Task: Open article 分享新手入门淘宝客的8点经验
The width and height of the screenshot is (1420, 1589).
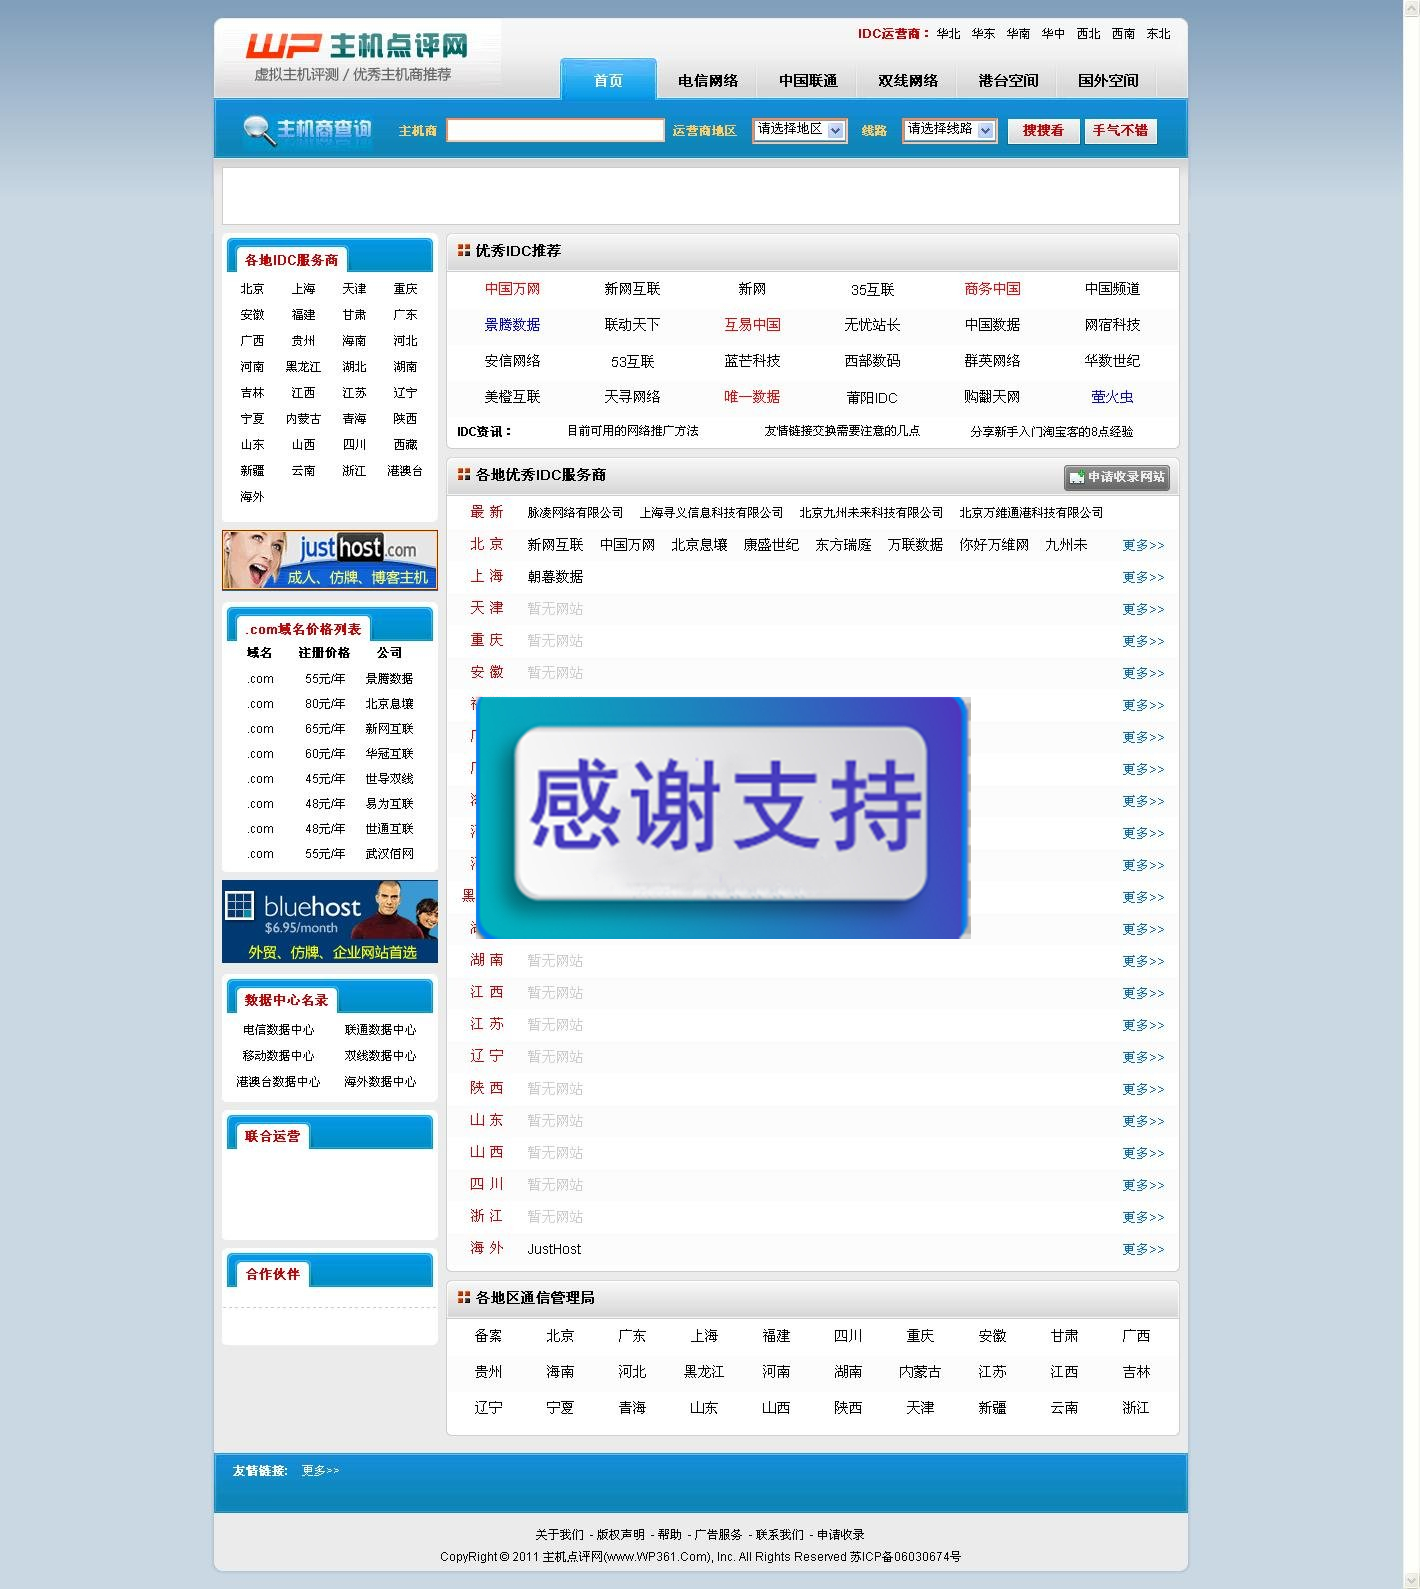Action: [1052, 432]
